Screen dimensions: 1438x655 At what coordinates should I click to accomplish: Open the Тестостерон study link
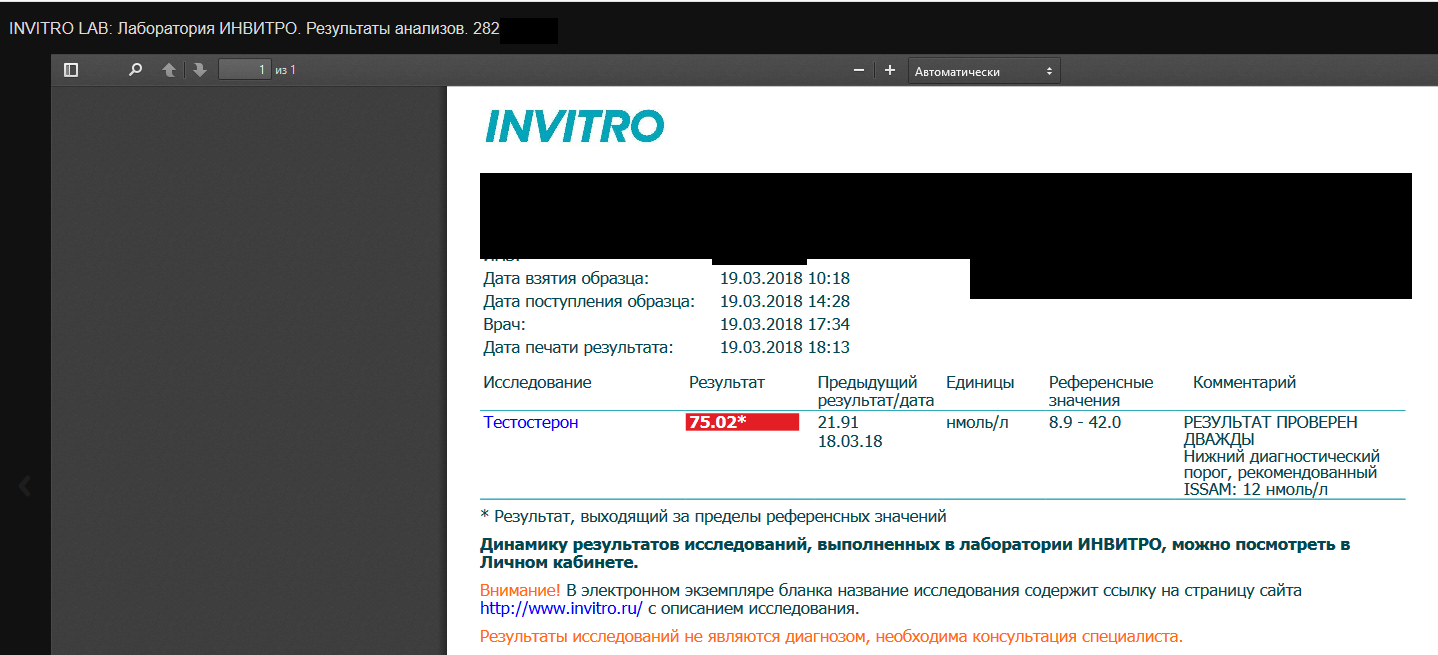(x=531, y=423)
